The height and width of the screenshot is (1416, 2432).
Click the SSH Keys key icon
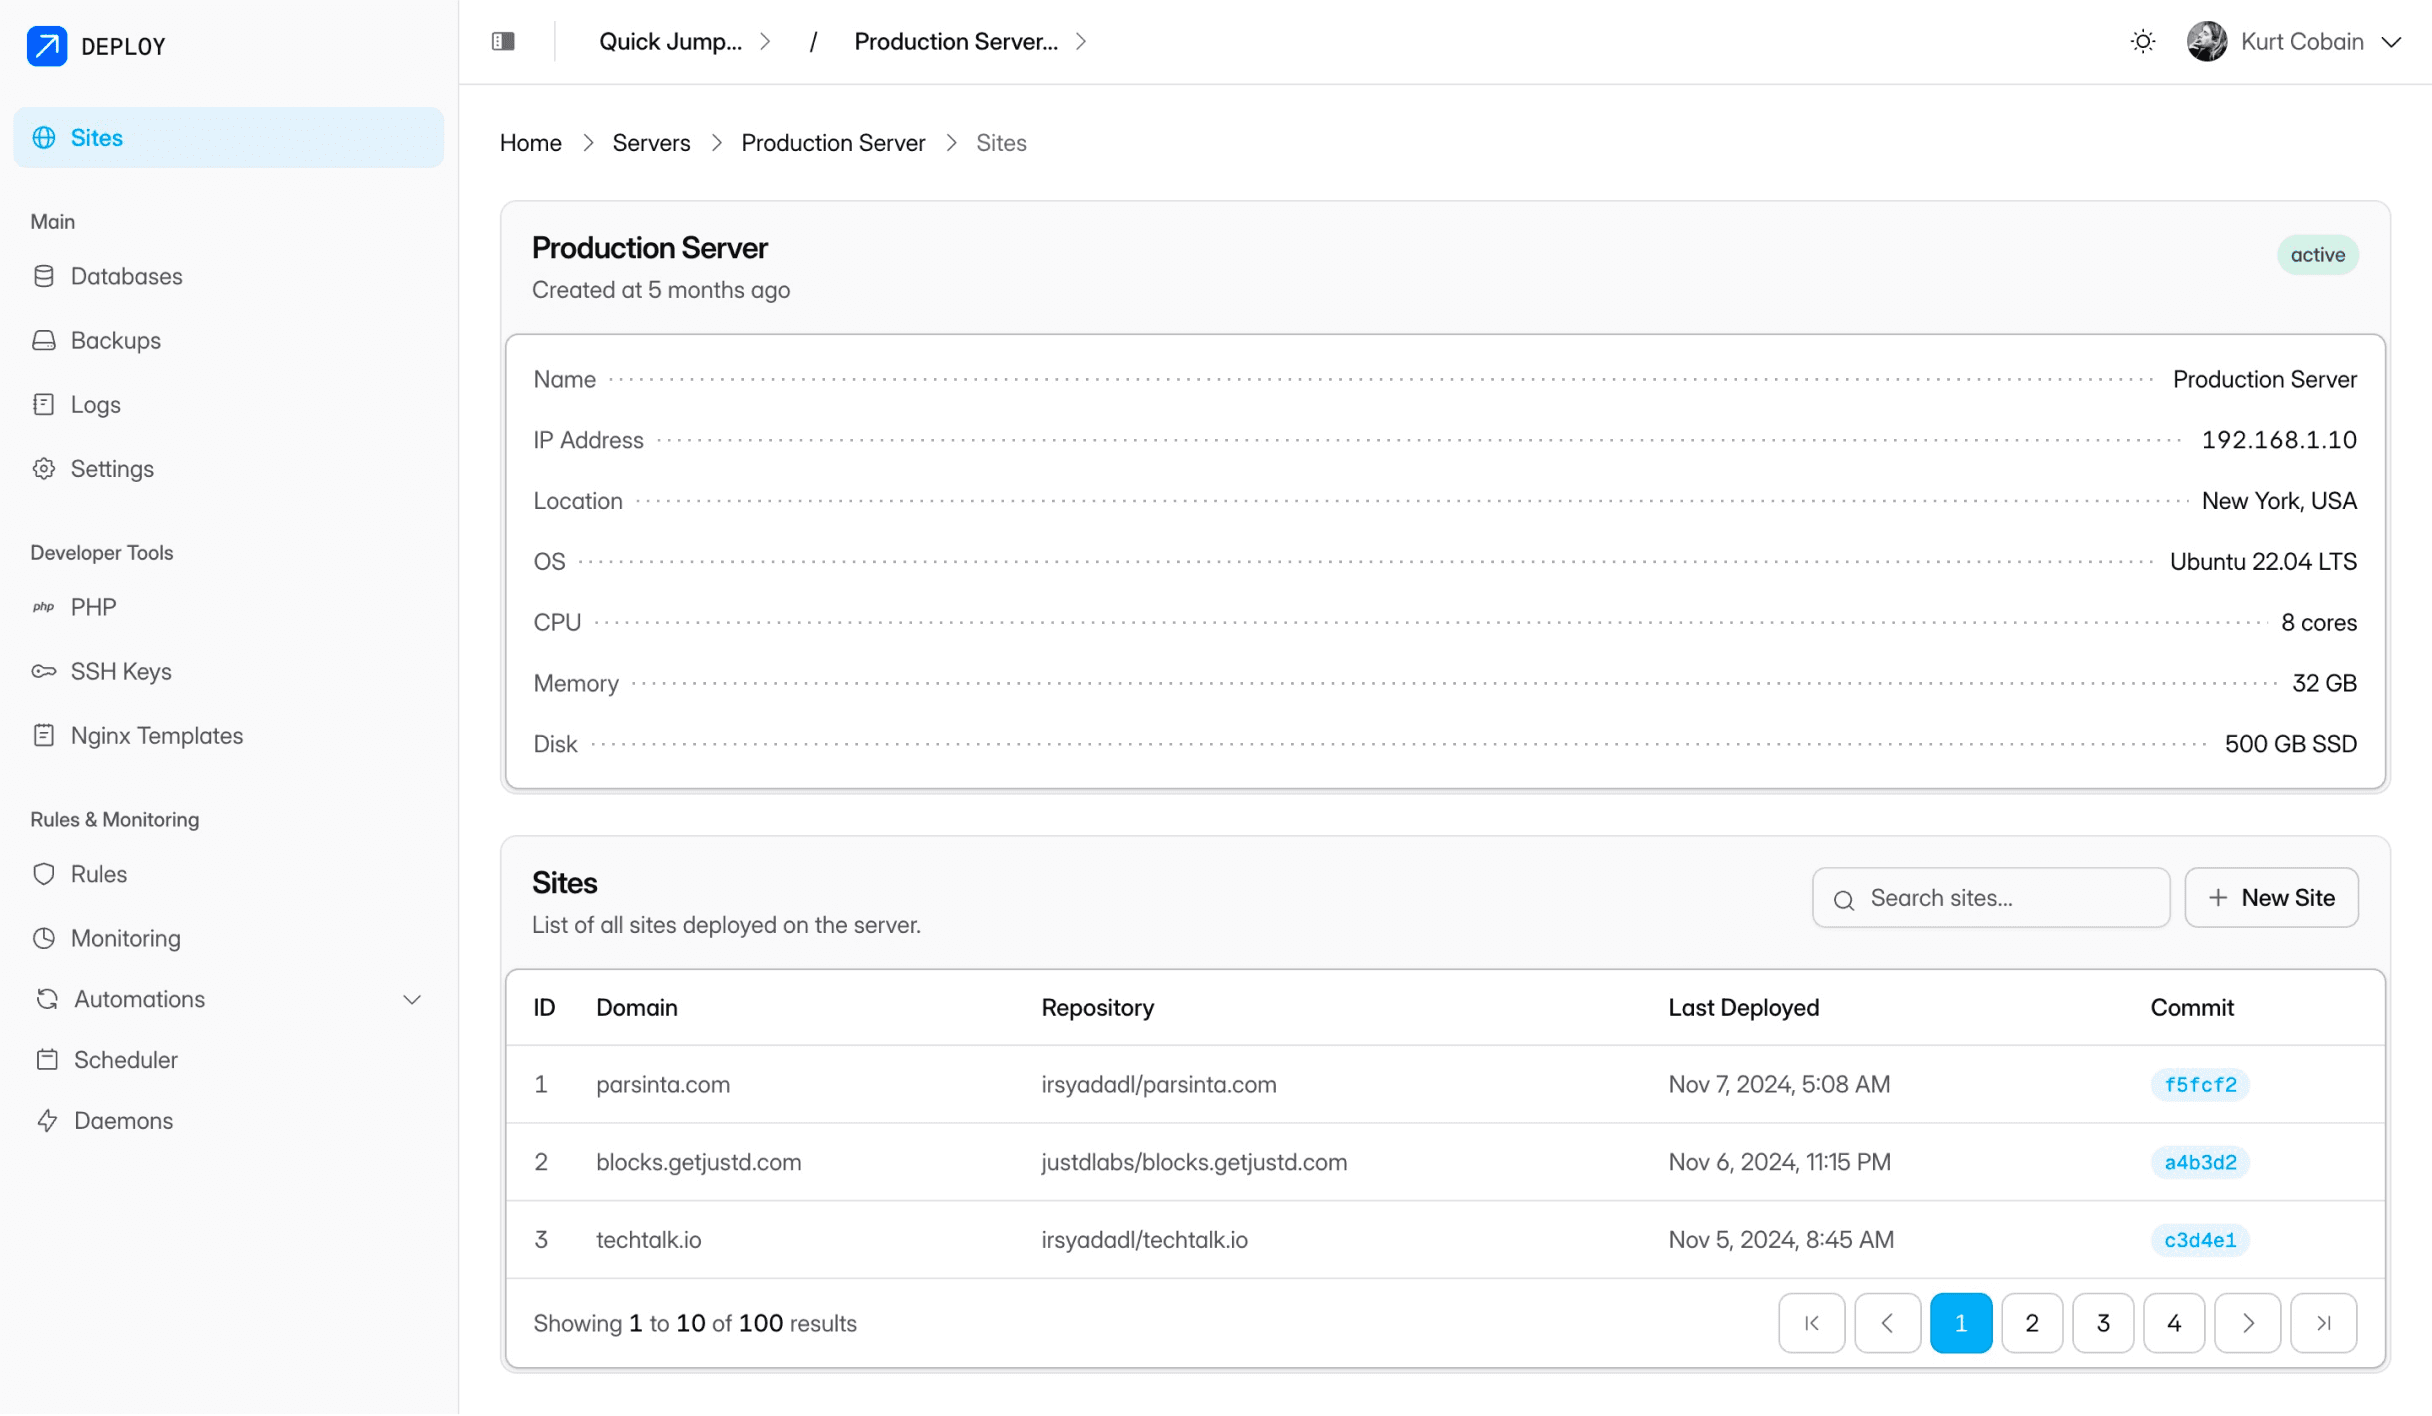coord(44,671)
